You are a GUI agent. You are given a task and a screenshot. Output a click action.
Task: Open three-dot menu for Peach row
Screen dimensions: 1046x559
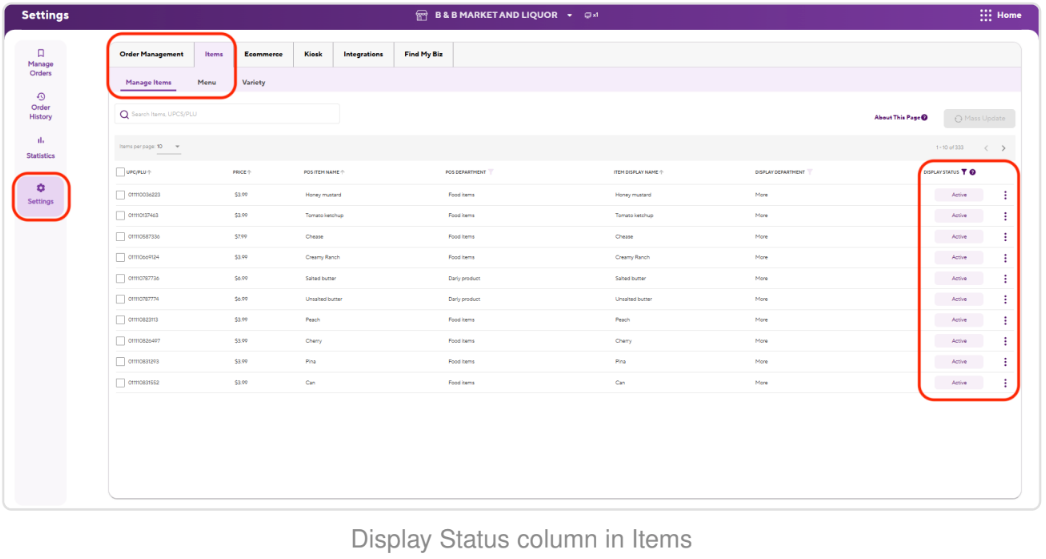[1005, 320]
